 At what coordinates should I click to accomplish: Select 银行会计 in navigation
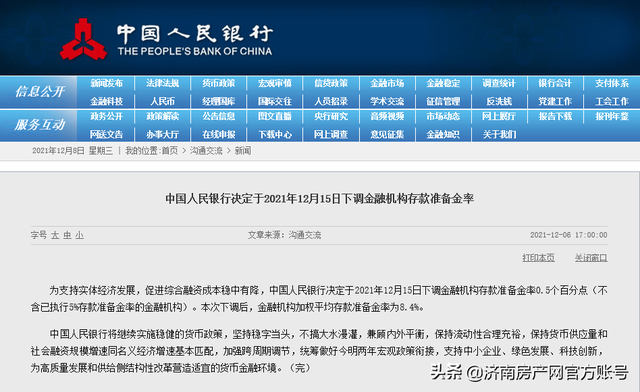point(555,83)
